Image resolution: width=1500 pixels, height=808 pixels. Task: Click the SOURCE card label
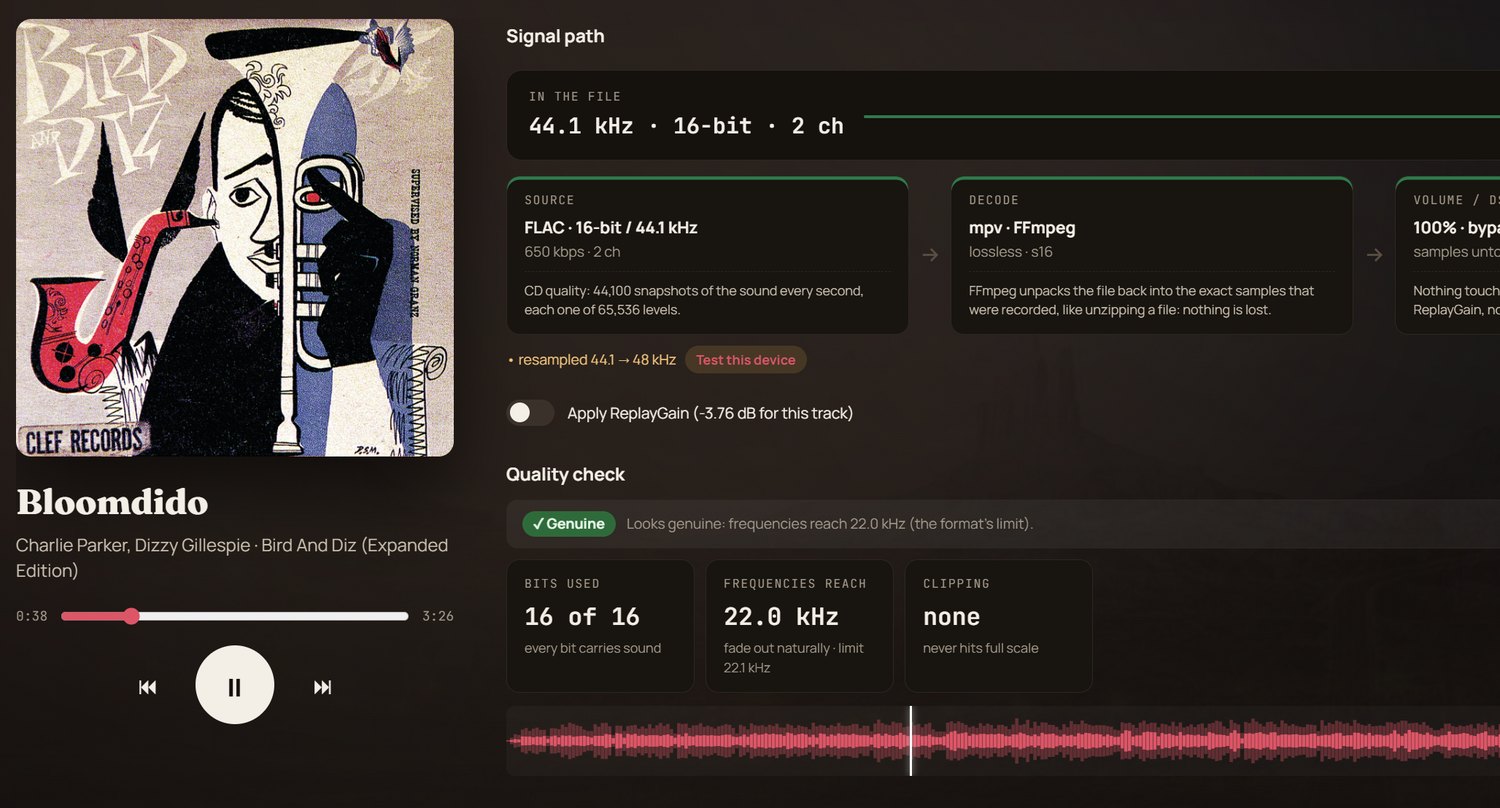click(550, 200)
